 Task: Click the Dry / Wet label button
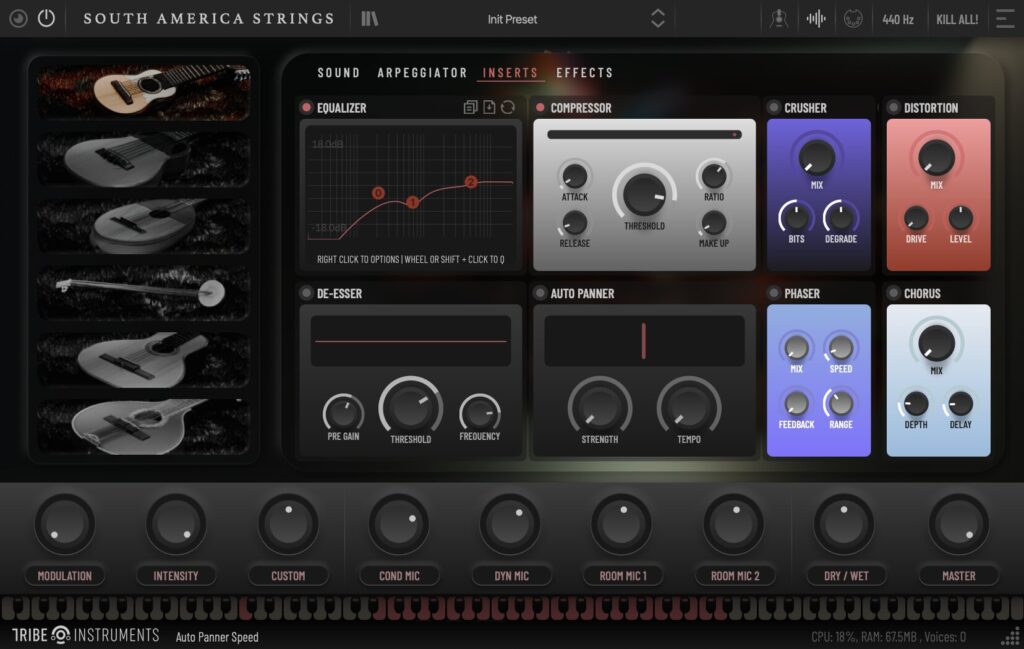pos(846,576)
